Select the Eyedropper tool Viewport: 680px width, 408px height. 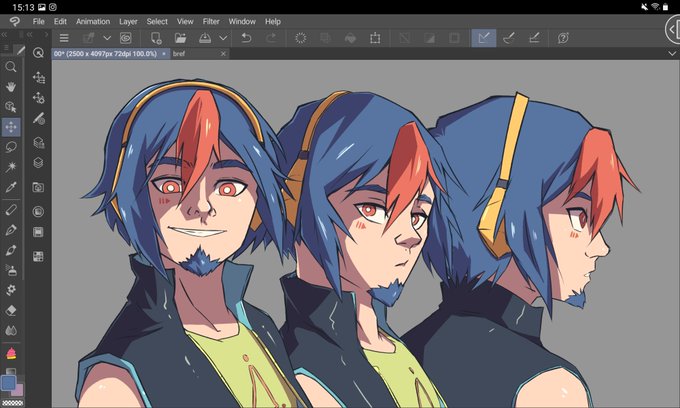click(x=11, y=187)
